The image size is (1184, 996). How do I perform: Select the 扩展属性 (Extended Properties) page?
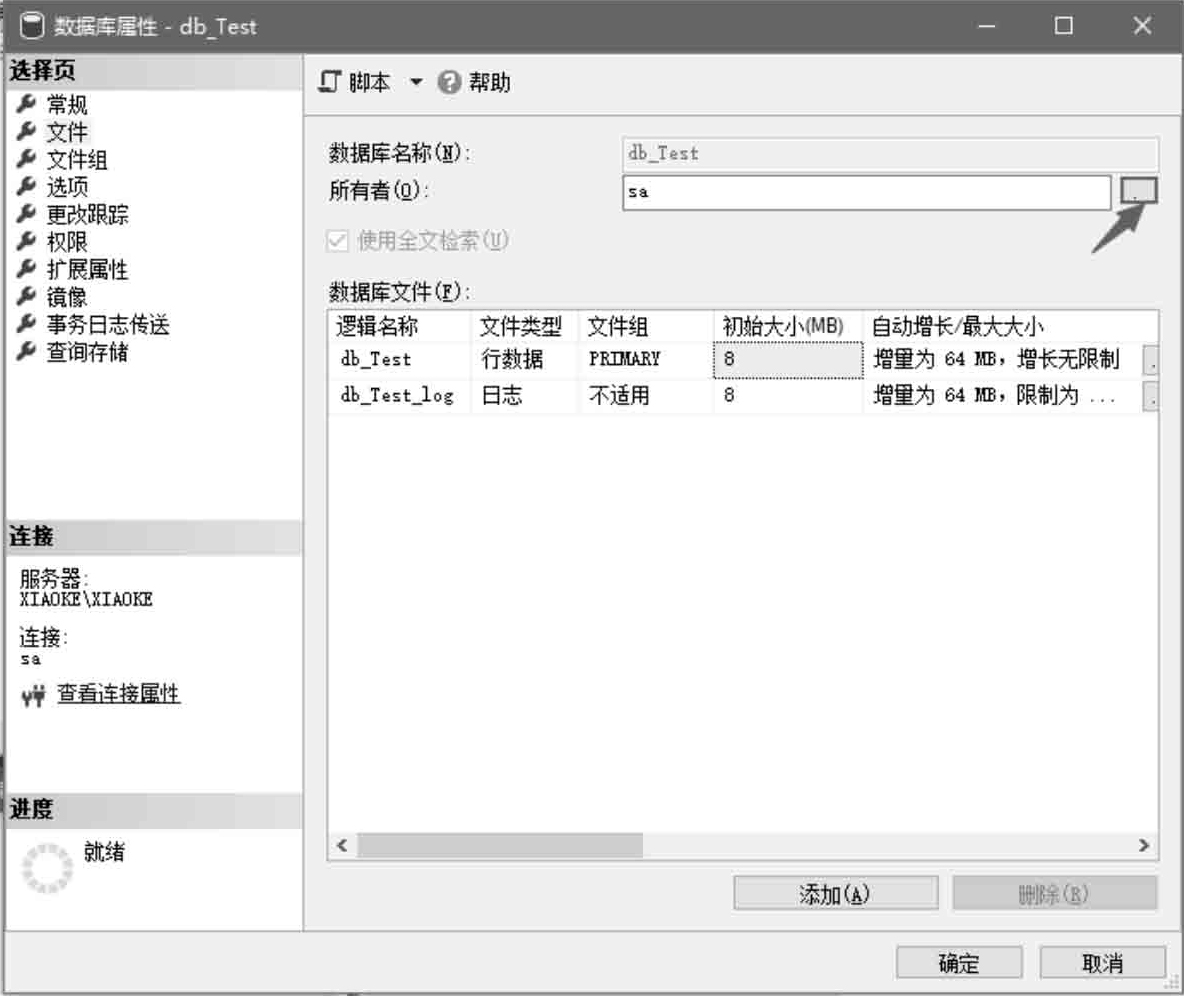[86, 270]
